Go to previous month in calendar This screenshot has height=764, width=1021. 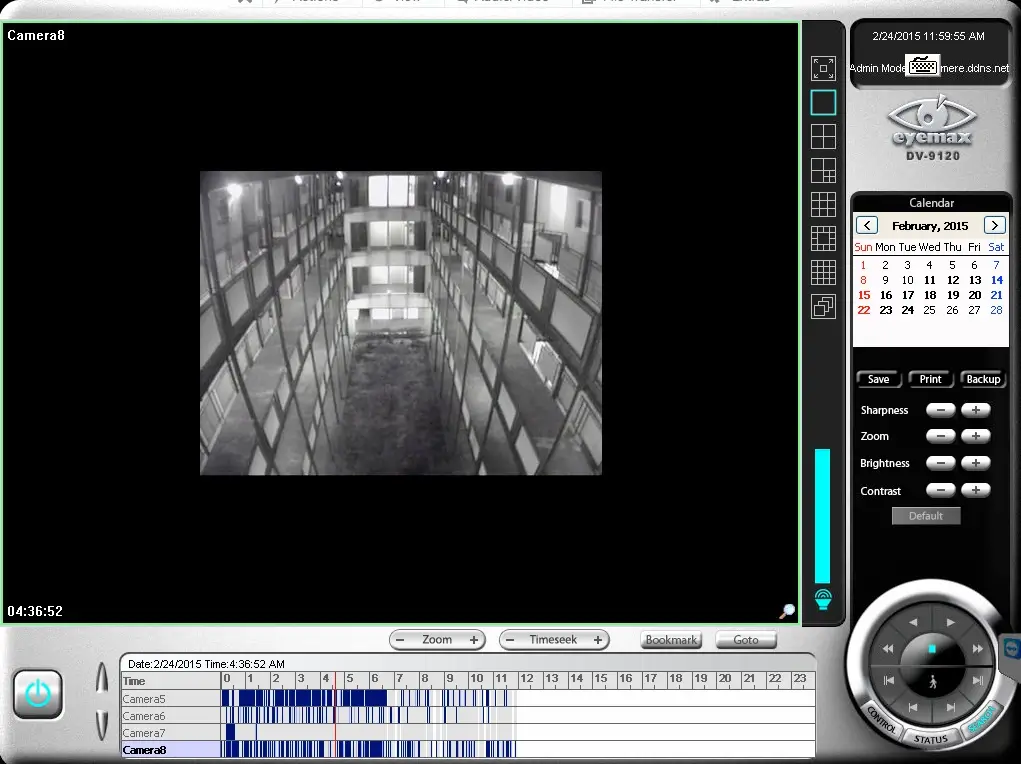pyautogui.click(x=867, y=225)
